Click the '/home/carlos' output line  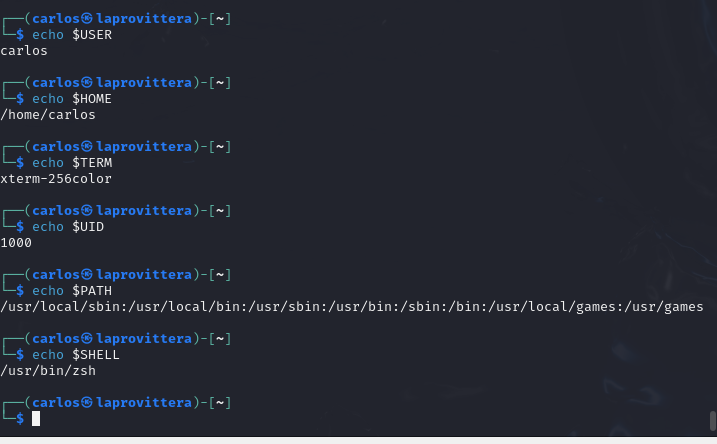[x=48, y=115]
